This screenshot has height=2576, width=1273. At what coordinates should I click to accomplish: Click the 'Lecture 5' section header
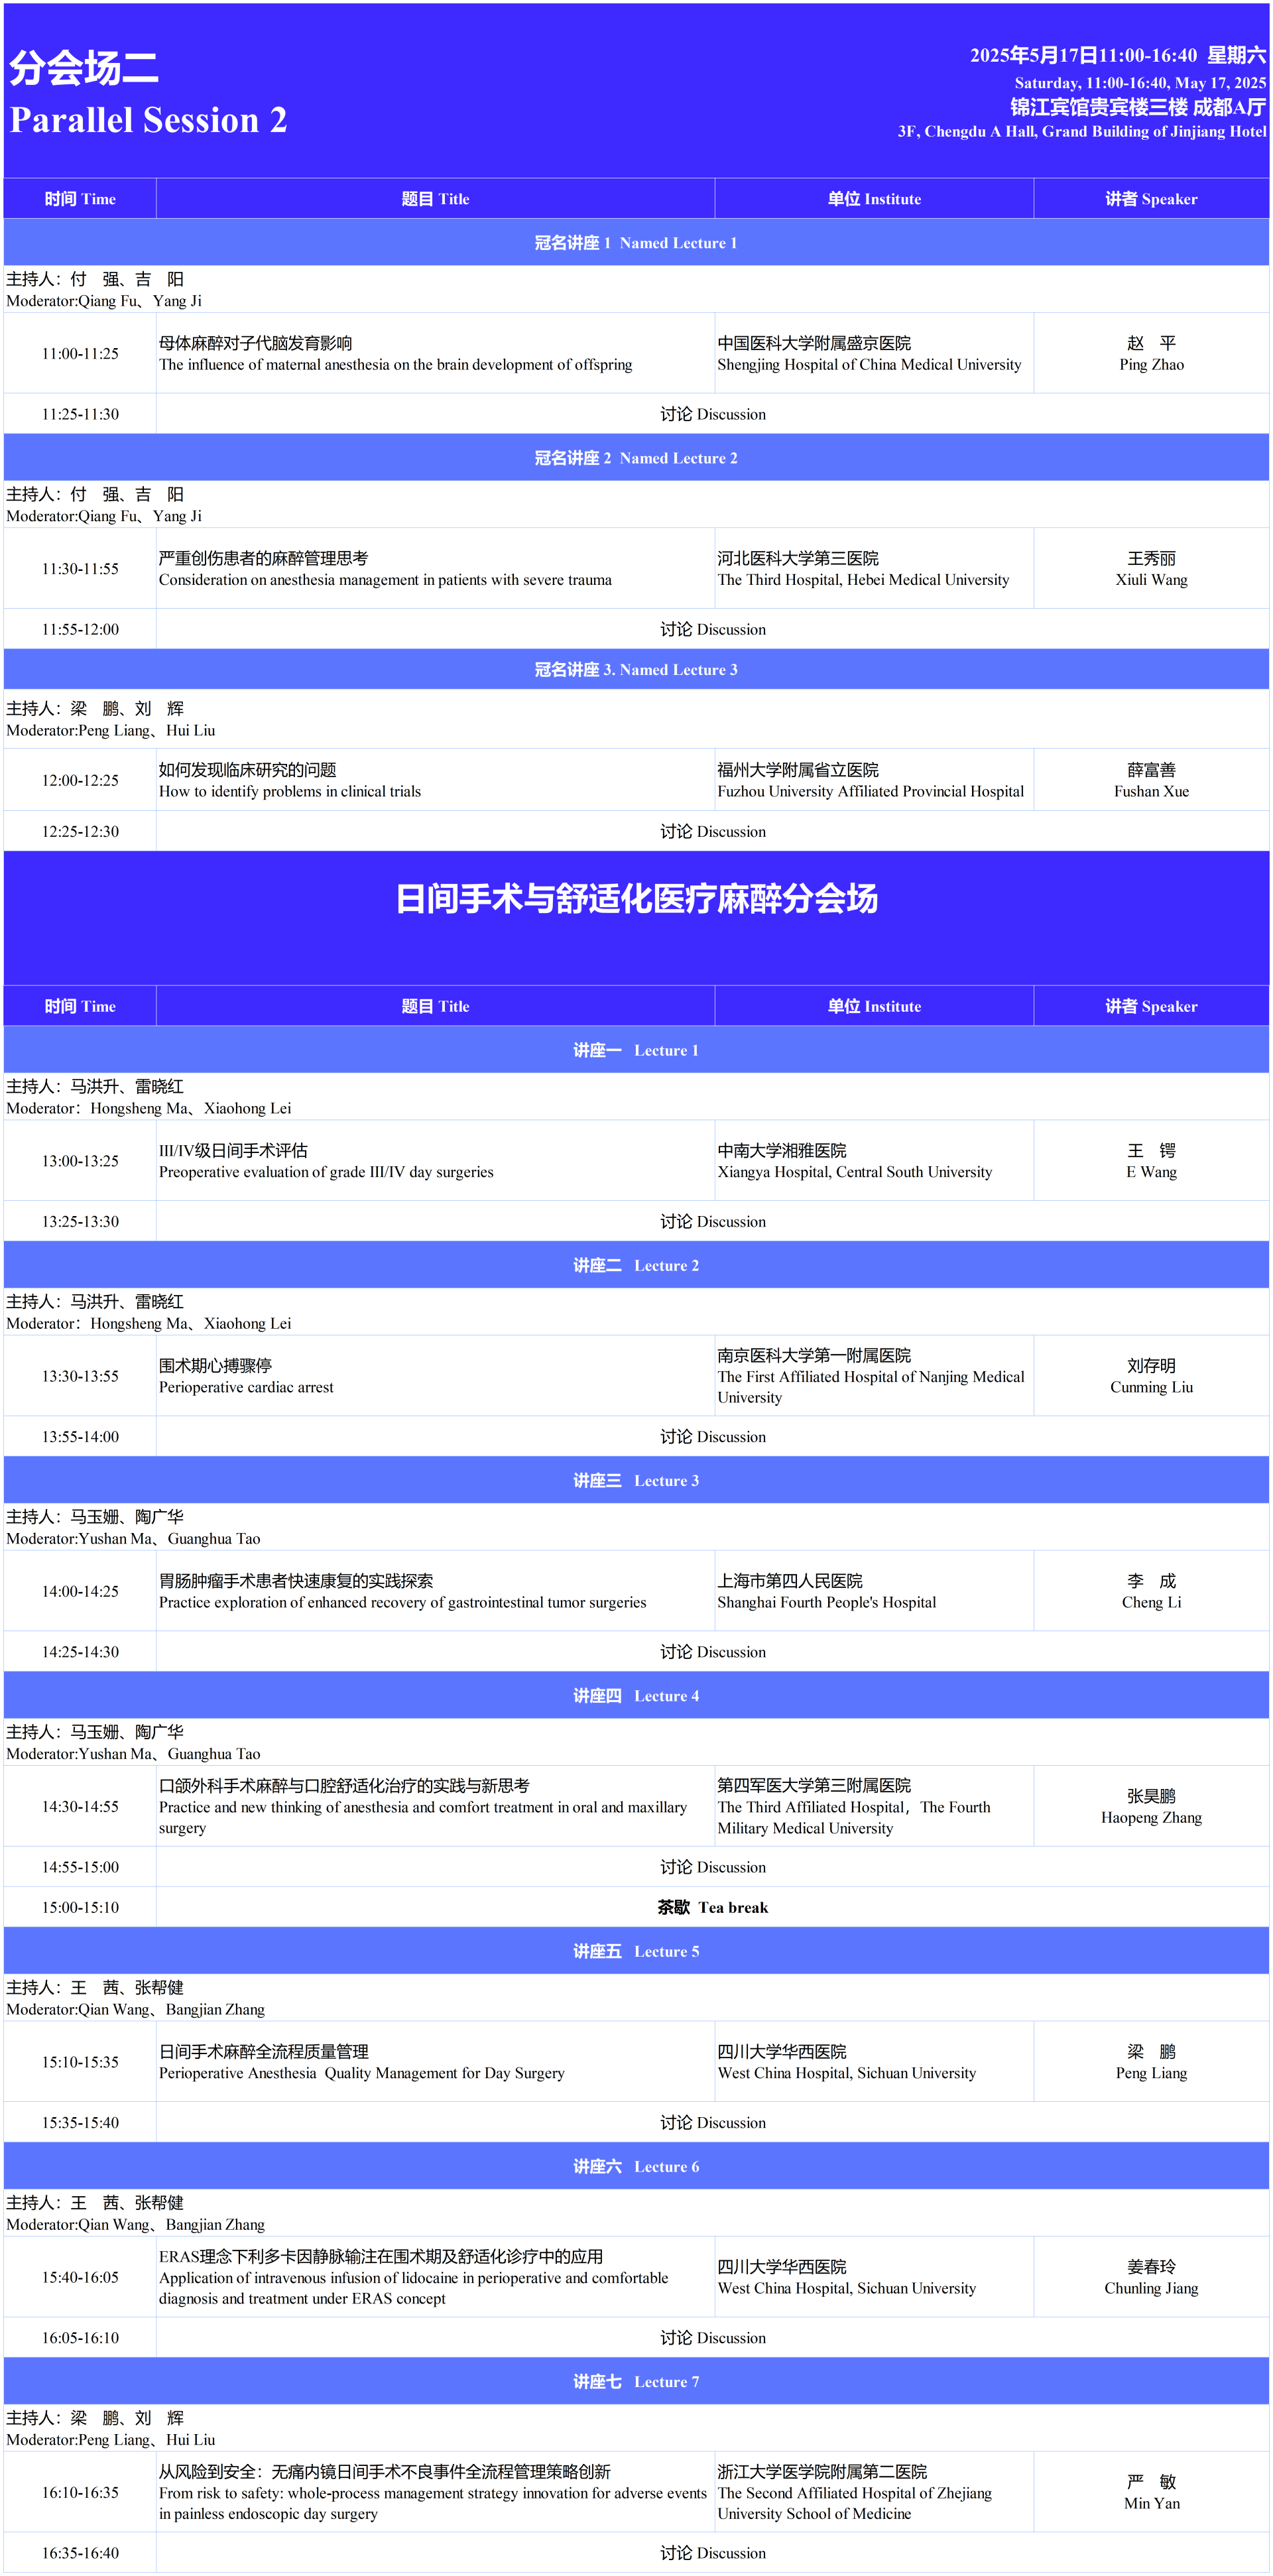[x=636, y=1951]
